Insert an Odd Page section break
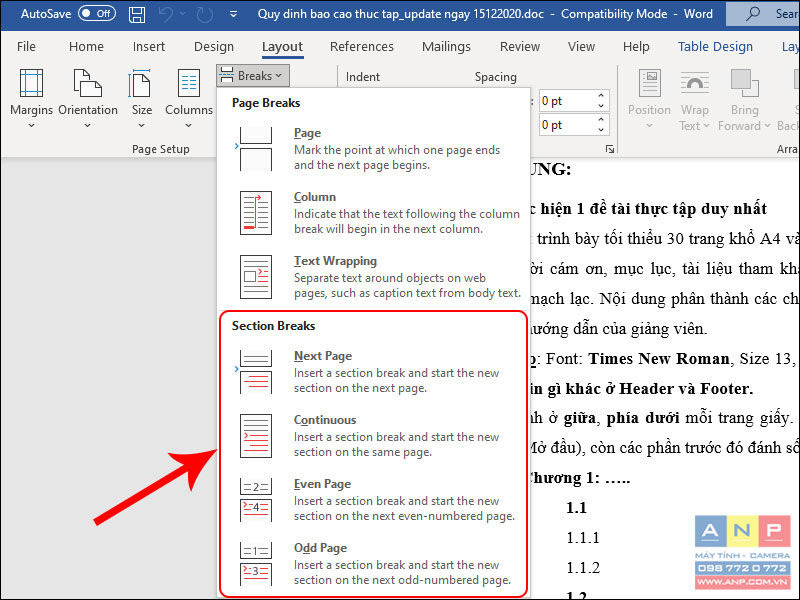The width and height of the screenshot is (800, 600). pyautogui.click(x=373, y=564)
